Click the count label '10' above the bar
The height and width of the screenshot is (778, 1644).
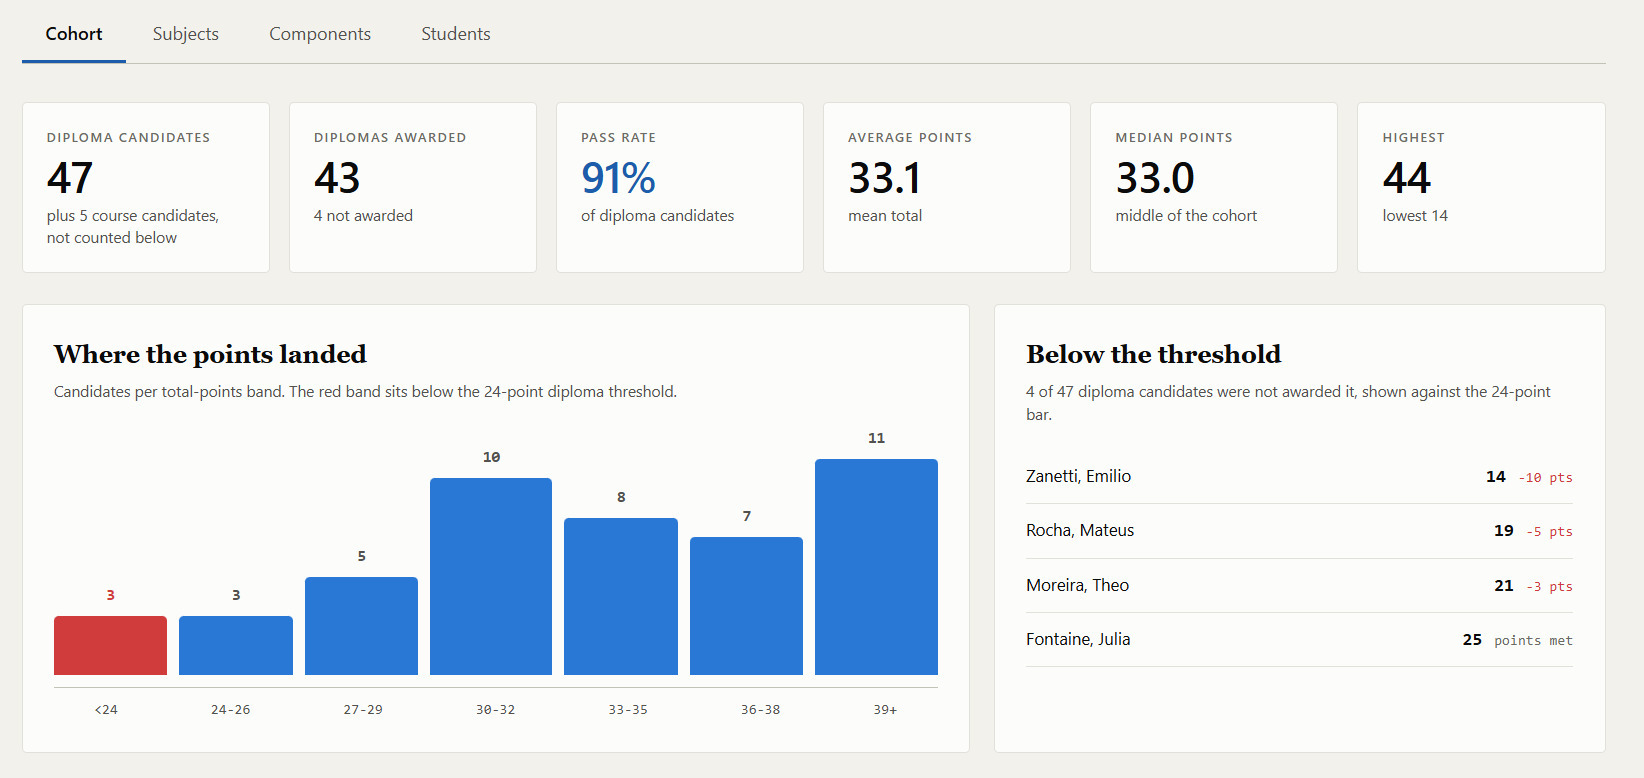point(491,457)
